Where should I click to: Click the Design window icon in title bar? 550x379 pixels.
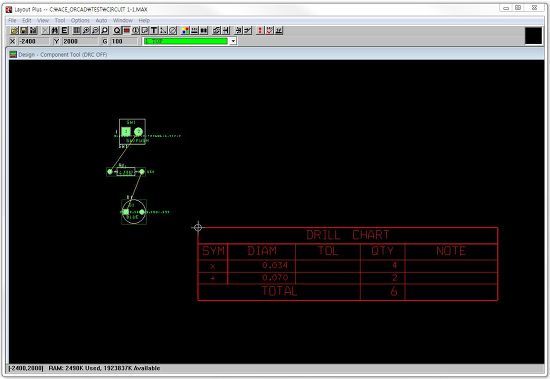click(x=13, y=54)
